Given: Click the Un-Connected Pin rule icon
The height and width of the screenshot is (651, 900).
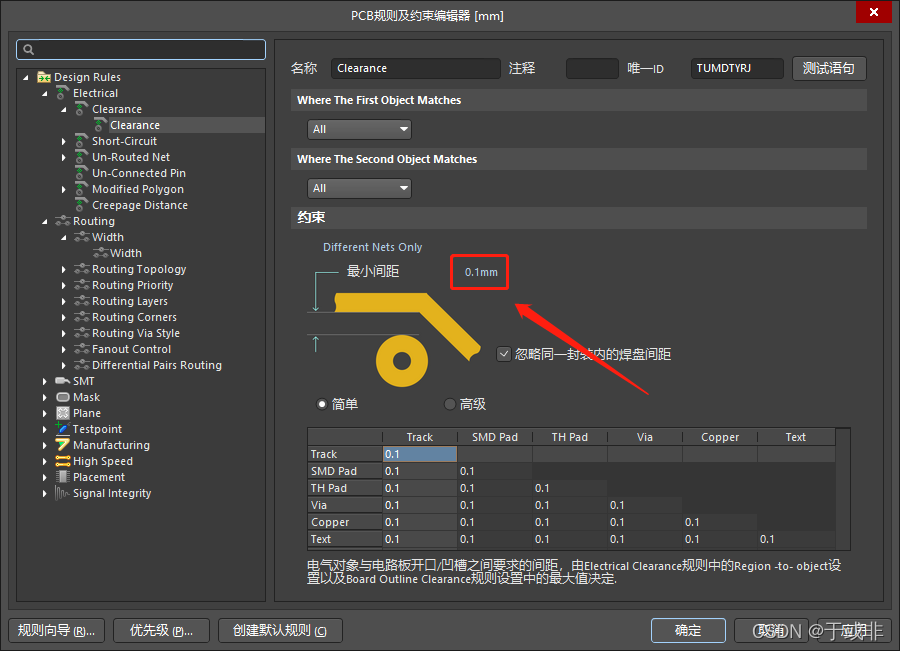Looking at the screenshot, I should 82,173.
